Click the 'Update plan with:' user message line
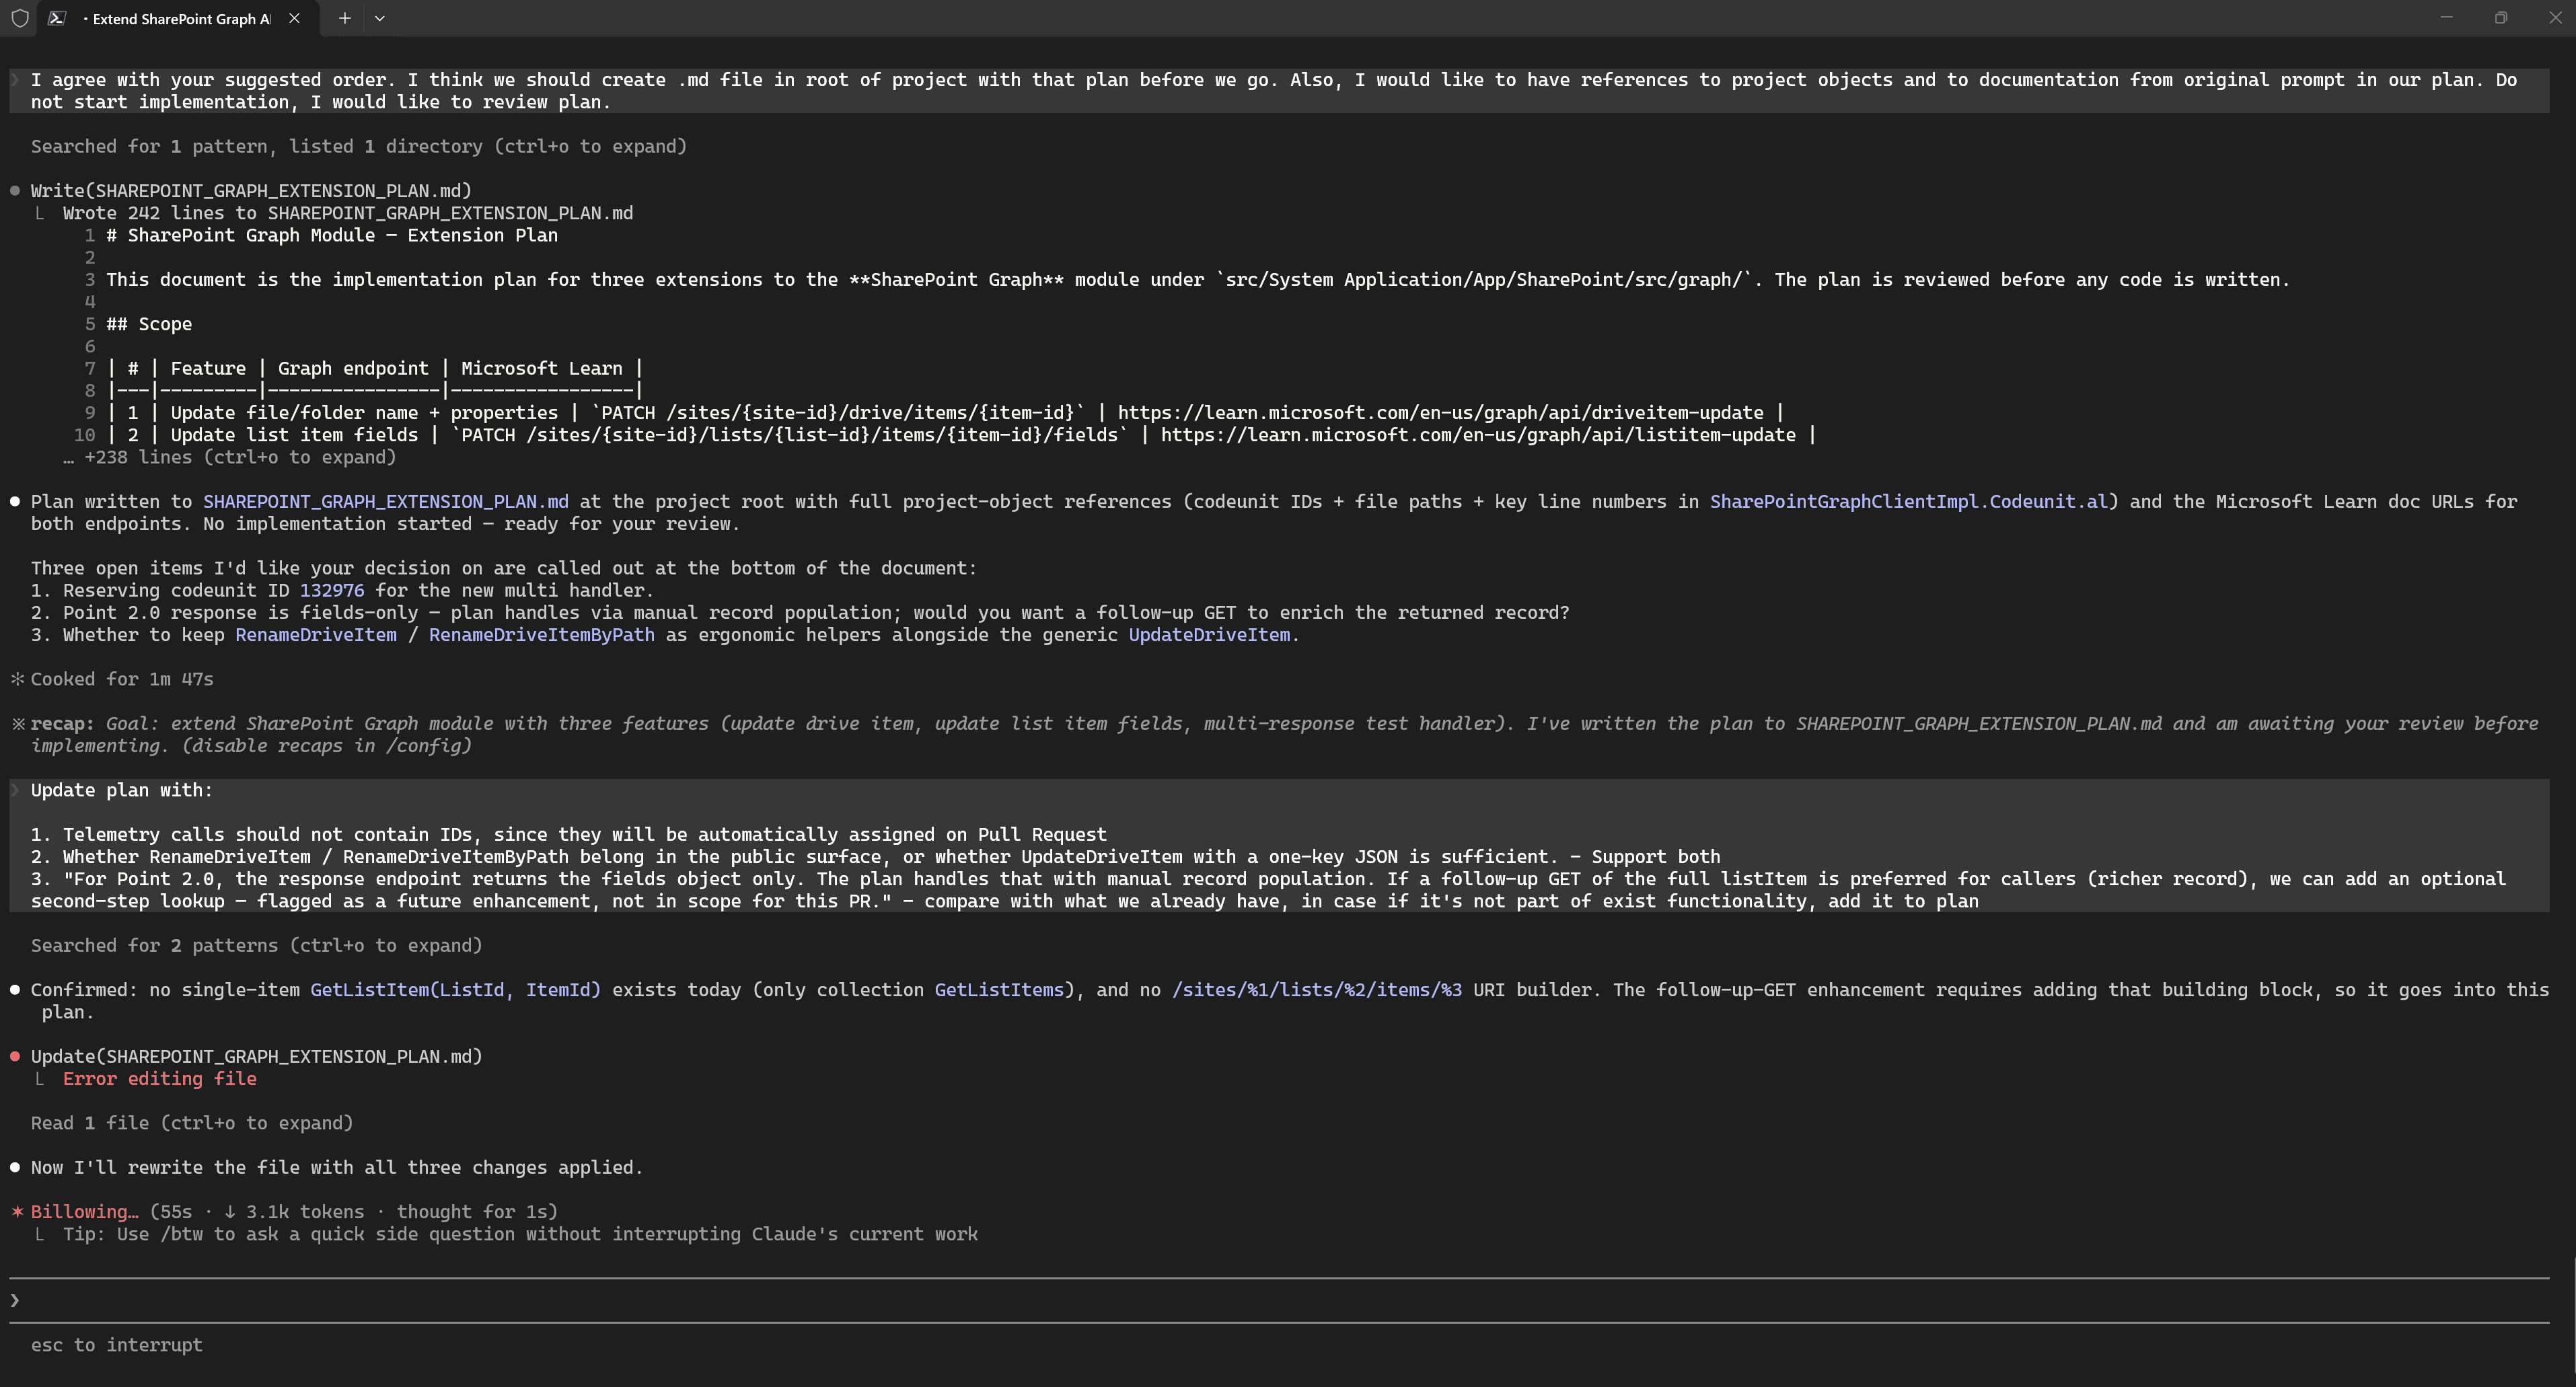Image resolution: width=2576 pixels, height=1387 pixels. pyautogui.click(x=122, y=791)
